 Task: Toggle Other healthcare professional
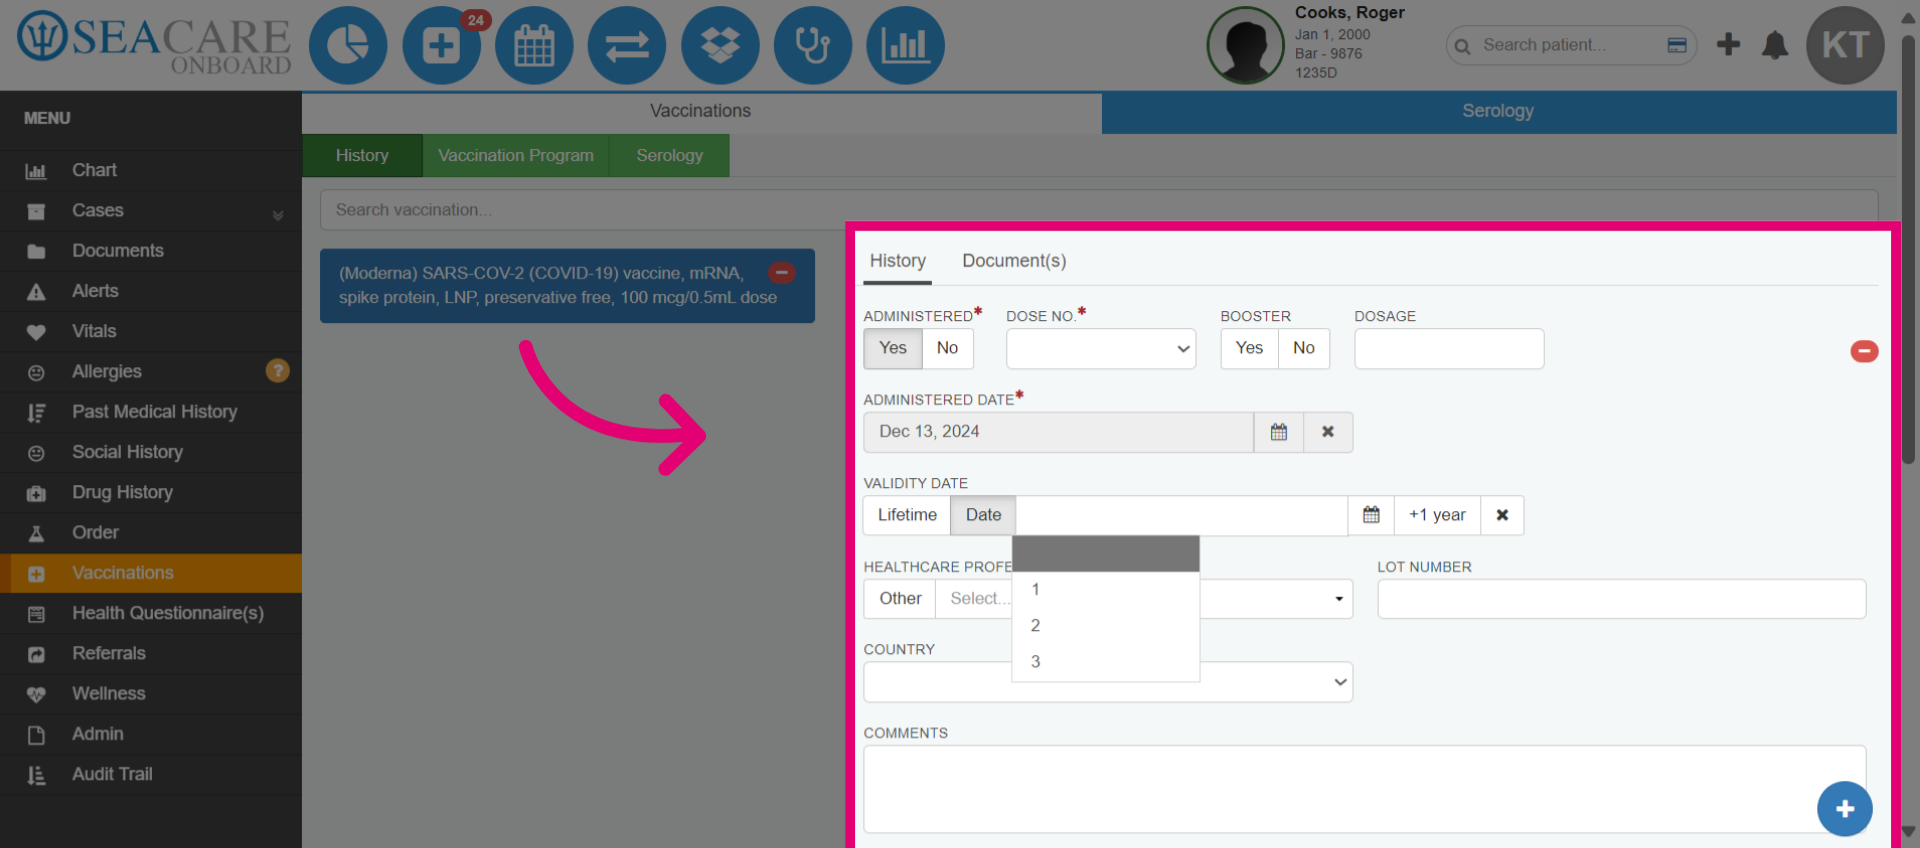pos(900,598)
